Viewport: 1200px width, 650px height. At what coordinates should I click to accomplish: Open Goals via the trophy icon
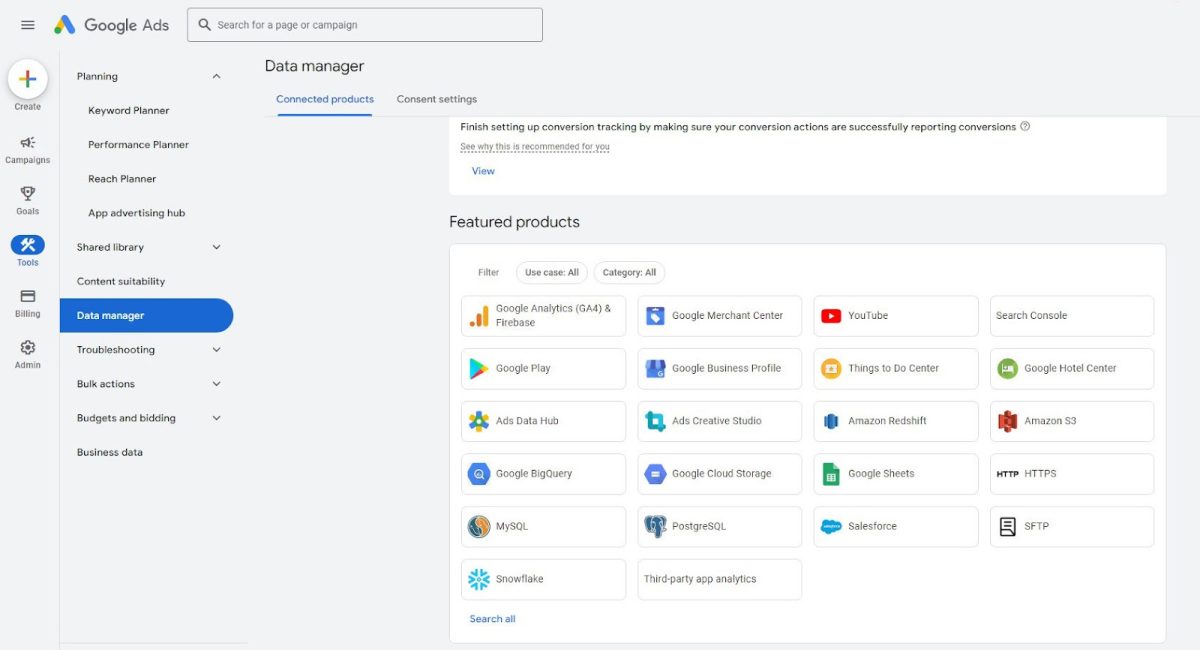tap(28, 194)
